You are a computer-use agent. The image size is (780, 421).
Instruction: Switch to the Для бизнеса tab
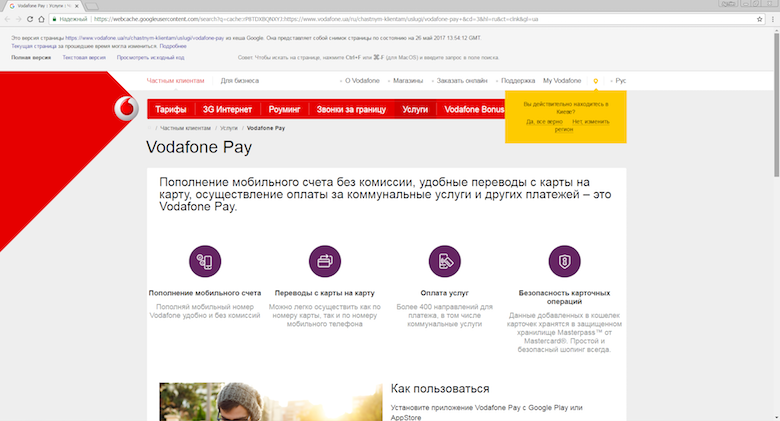(240, 80)
